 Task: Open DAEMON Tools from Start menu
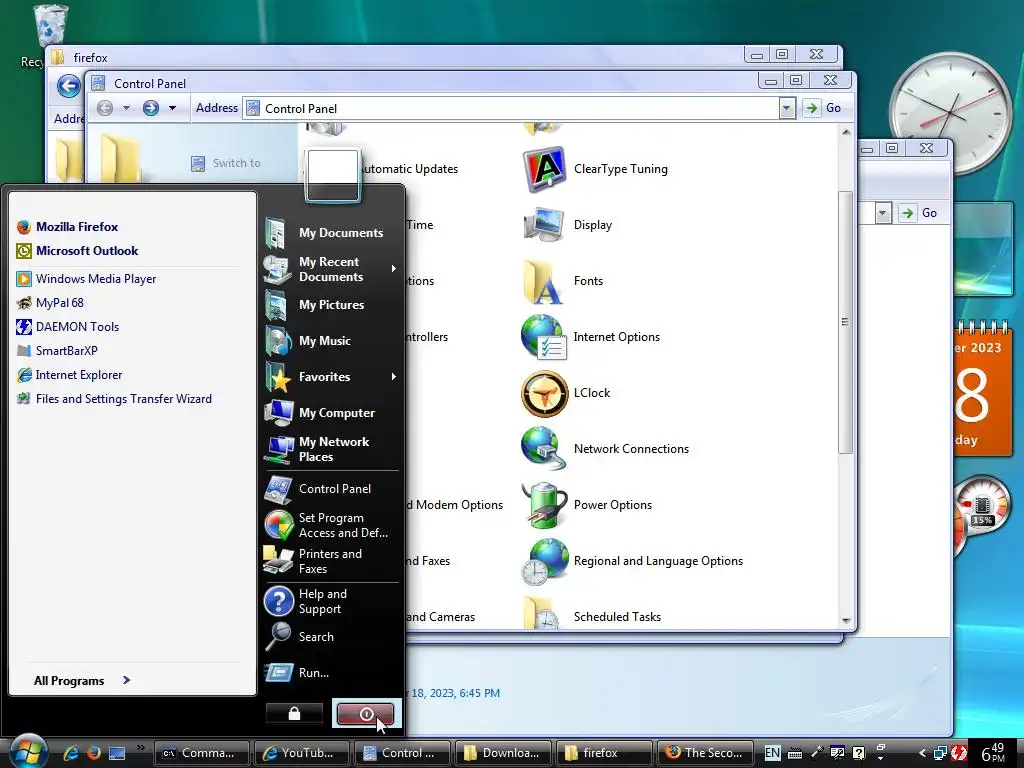point(67,327)
